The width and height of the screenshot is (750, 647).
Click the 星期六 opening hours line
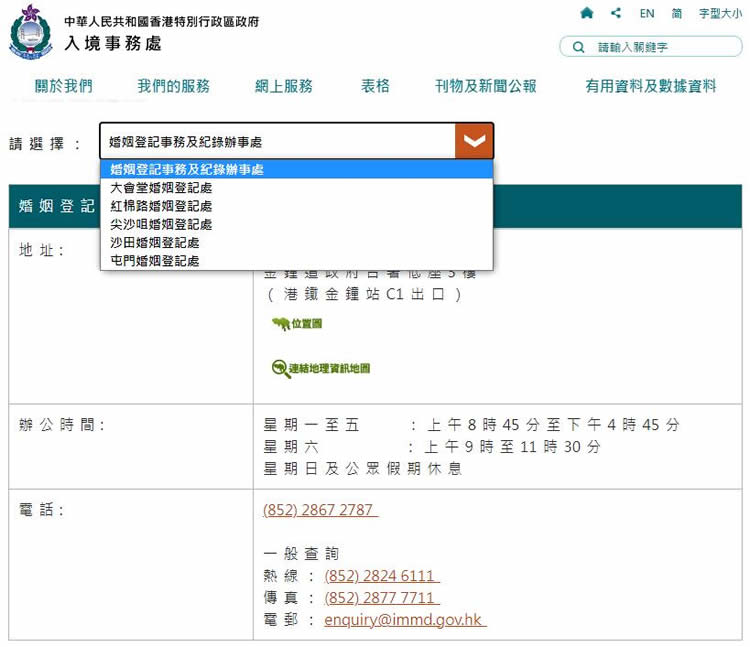[432, 447]
